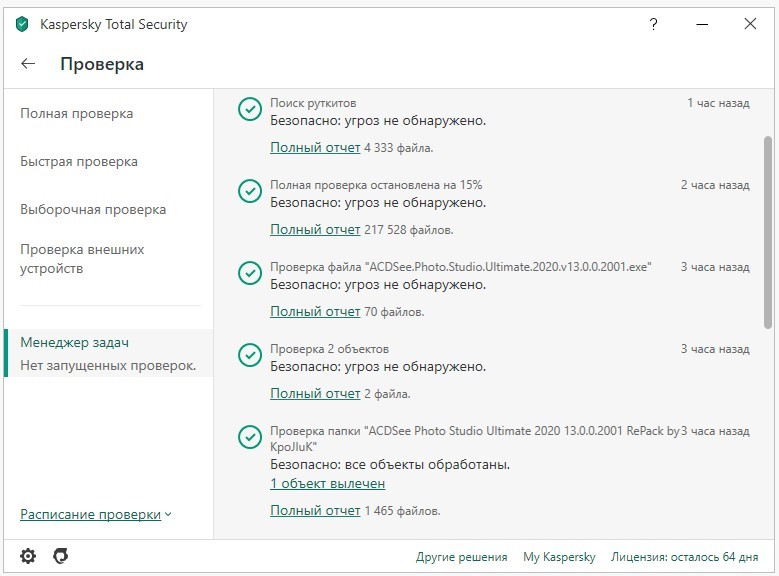Select Полная проверка in sidebar
This screenshot has width=779, height=576.
77,113
